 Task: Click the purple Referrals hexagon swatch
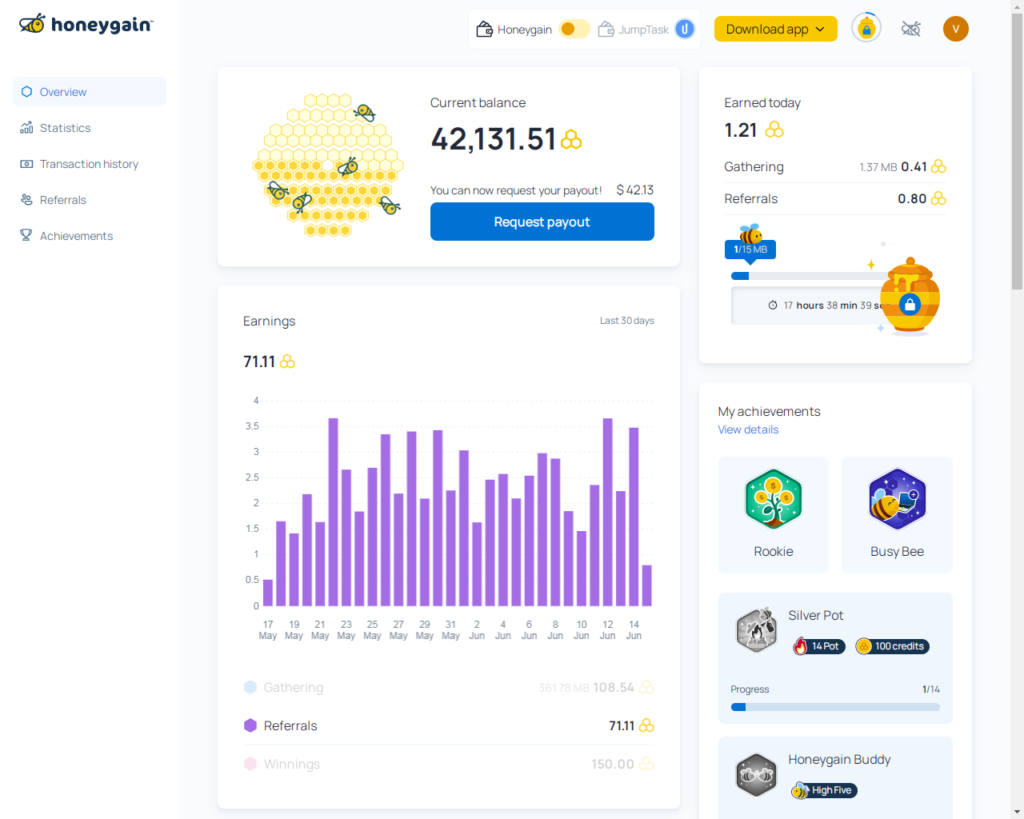point(250,726)
